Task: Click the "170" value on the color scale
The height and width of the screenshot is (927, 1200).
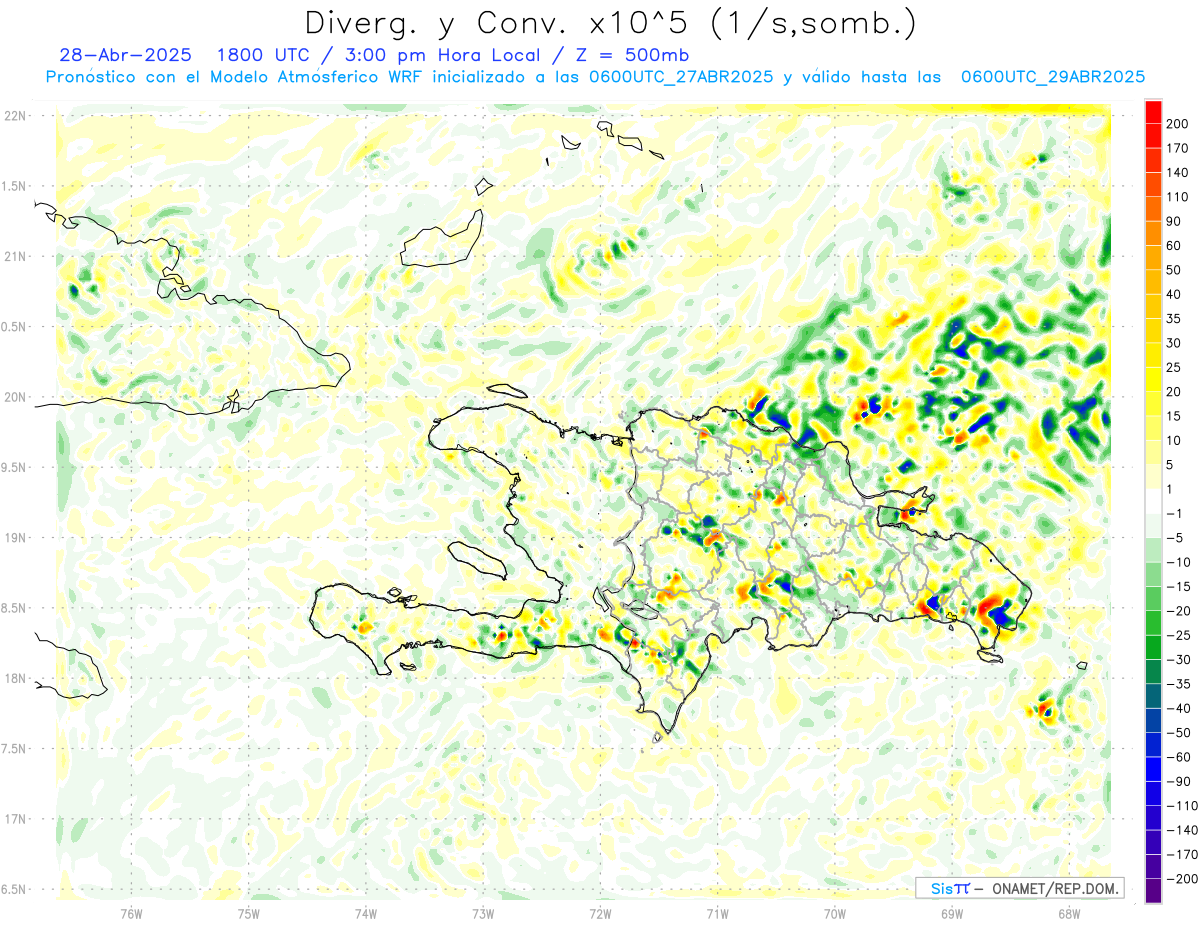Action: [x=1177, y=148]
